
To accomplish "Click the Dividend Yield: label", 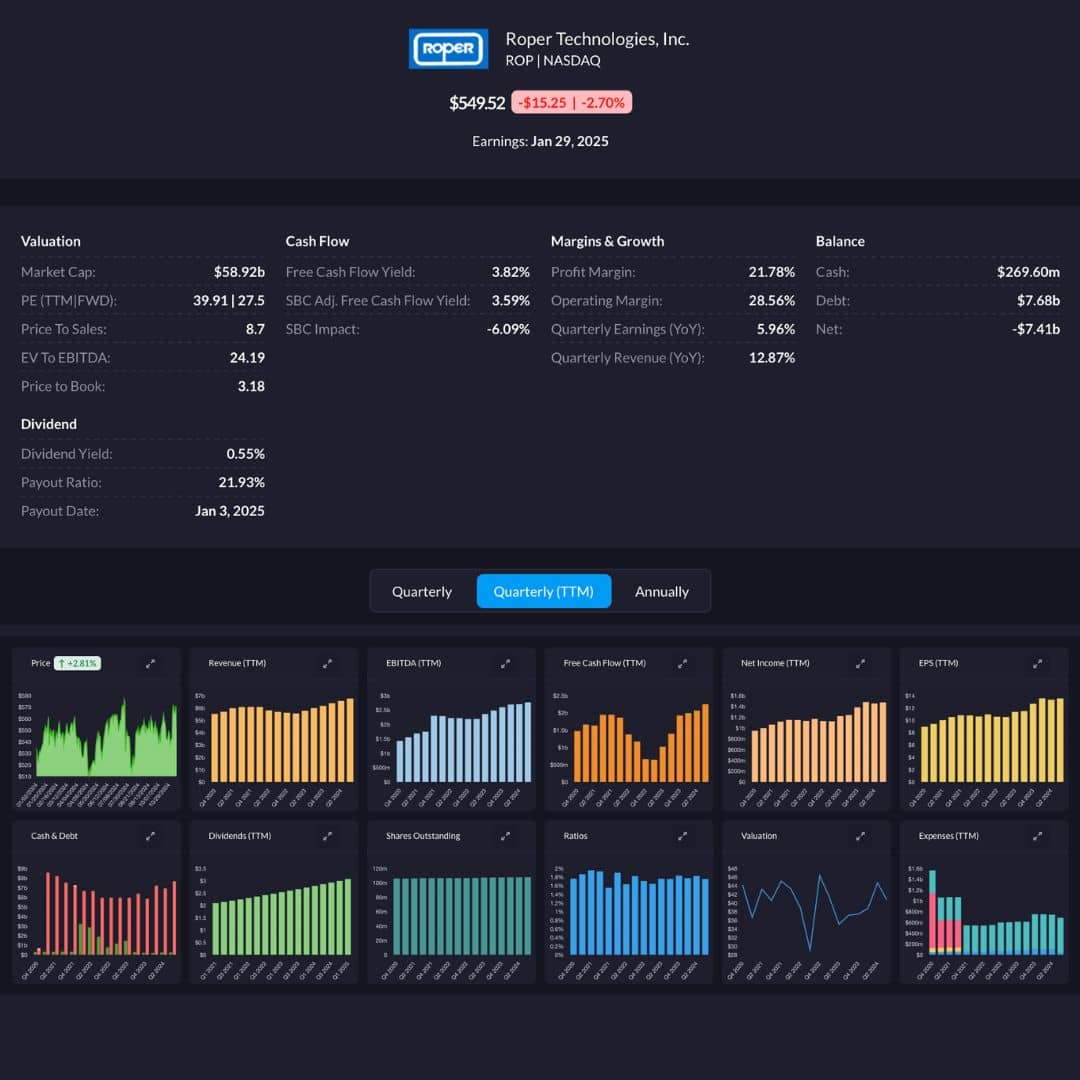I will pyautogui.click(x=66, y=454).
